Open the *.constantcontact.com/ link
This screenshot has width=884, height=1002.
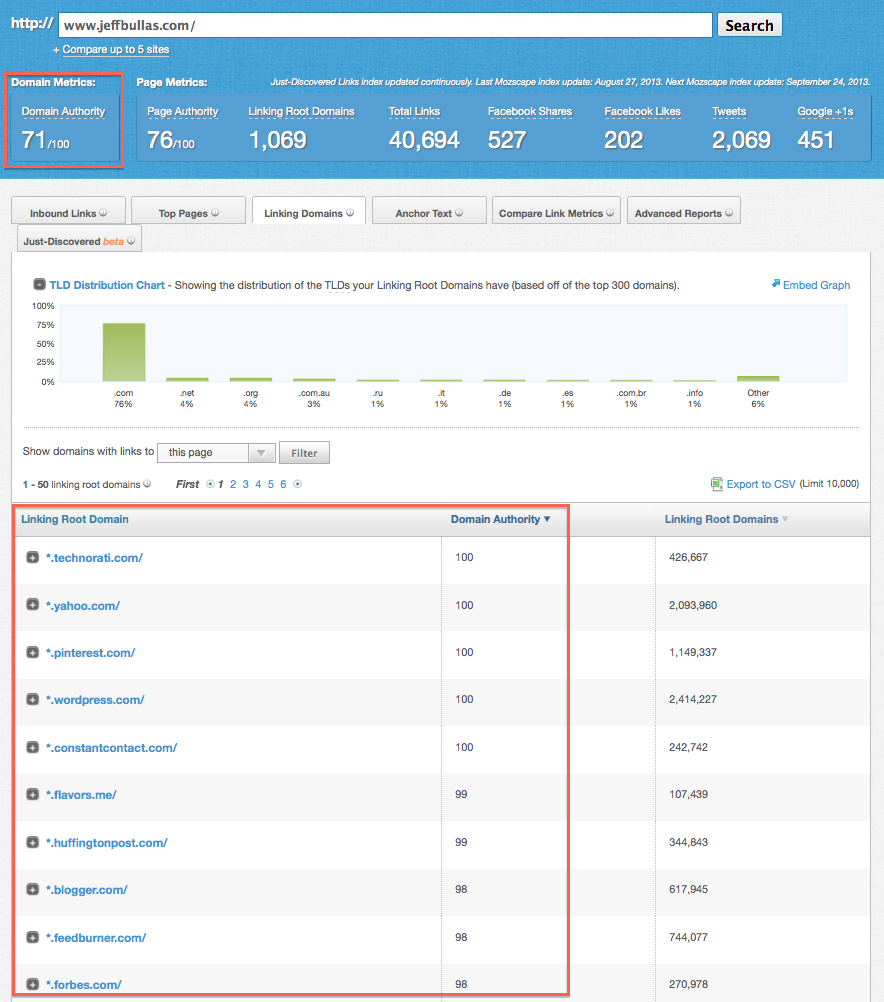tap(111, 747)
